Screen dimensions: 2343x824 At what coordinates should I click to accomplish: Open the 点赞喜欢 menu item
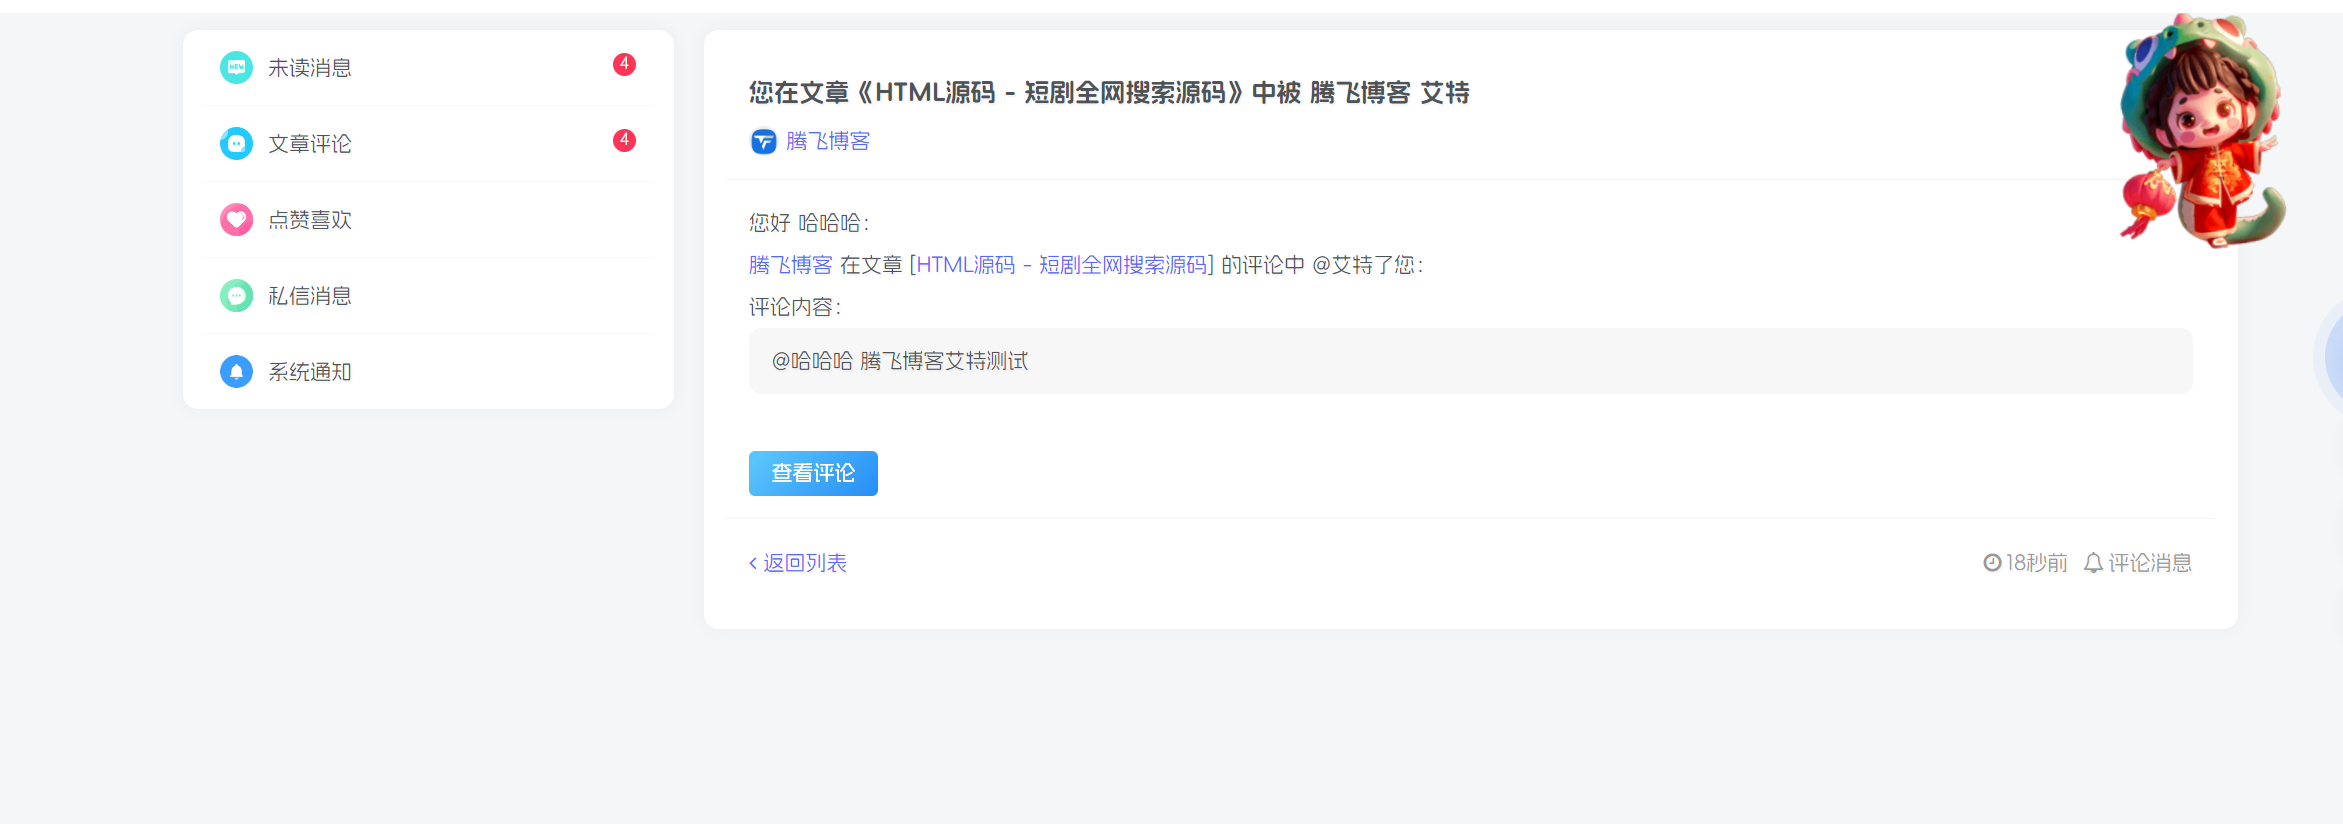pos(428,220)
